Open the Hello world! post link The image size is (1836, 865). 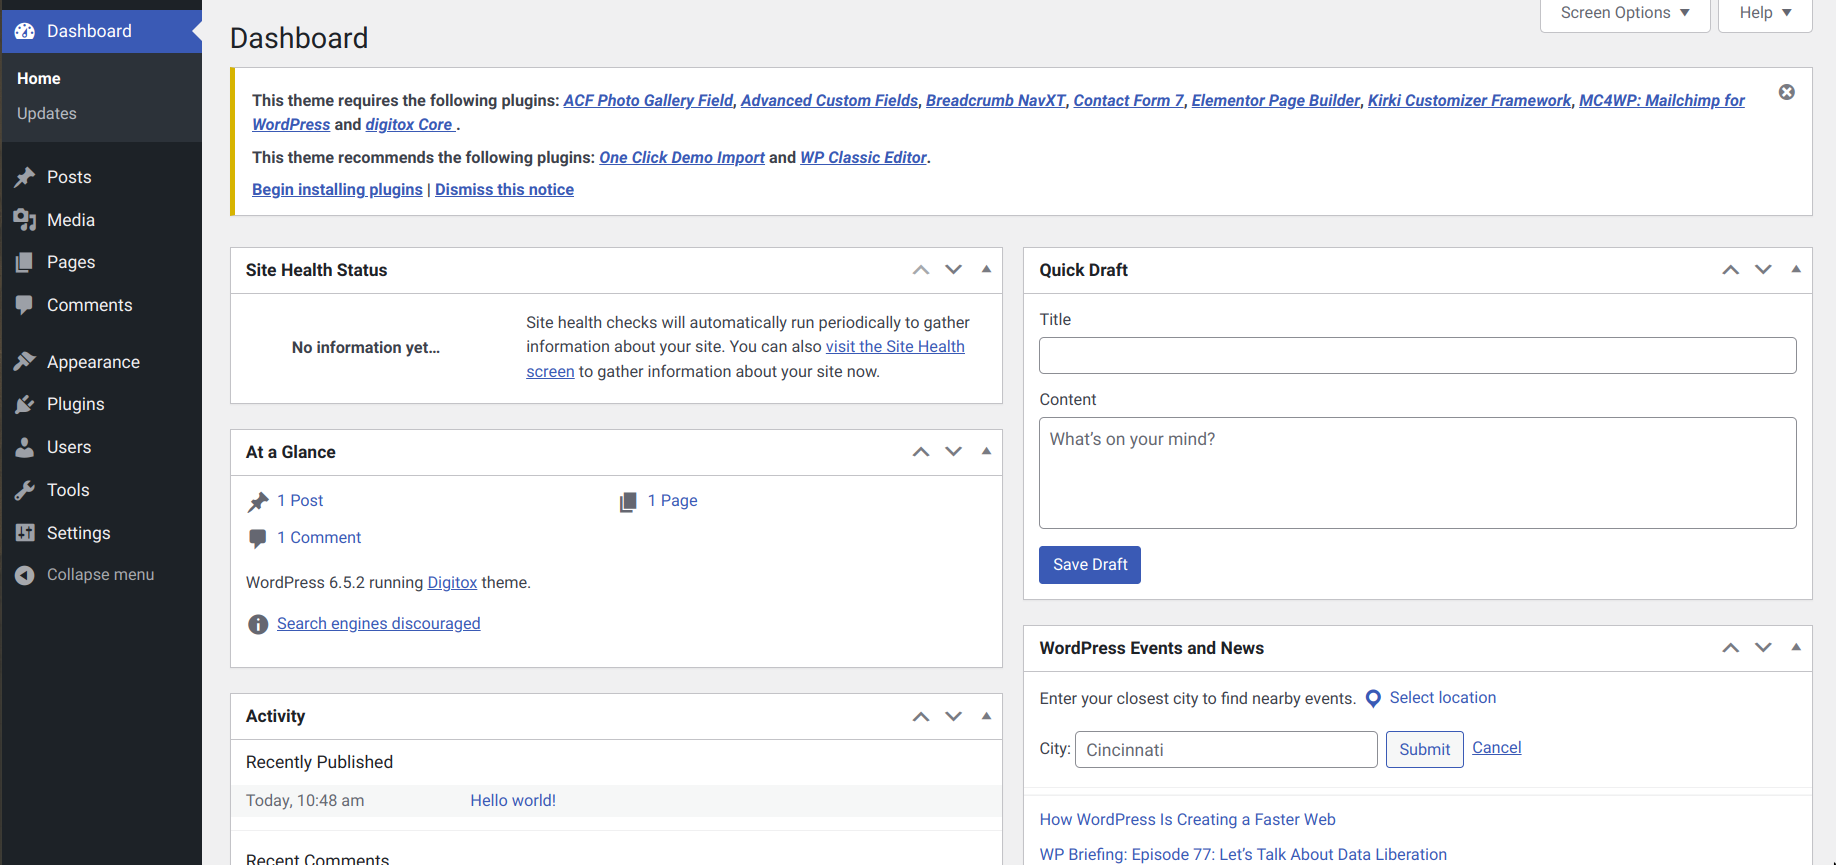click(513, 801)
